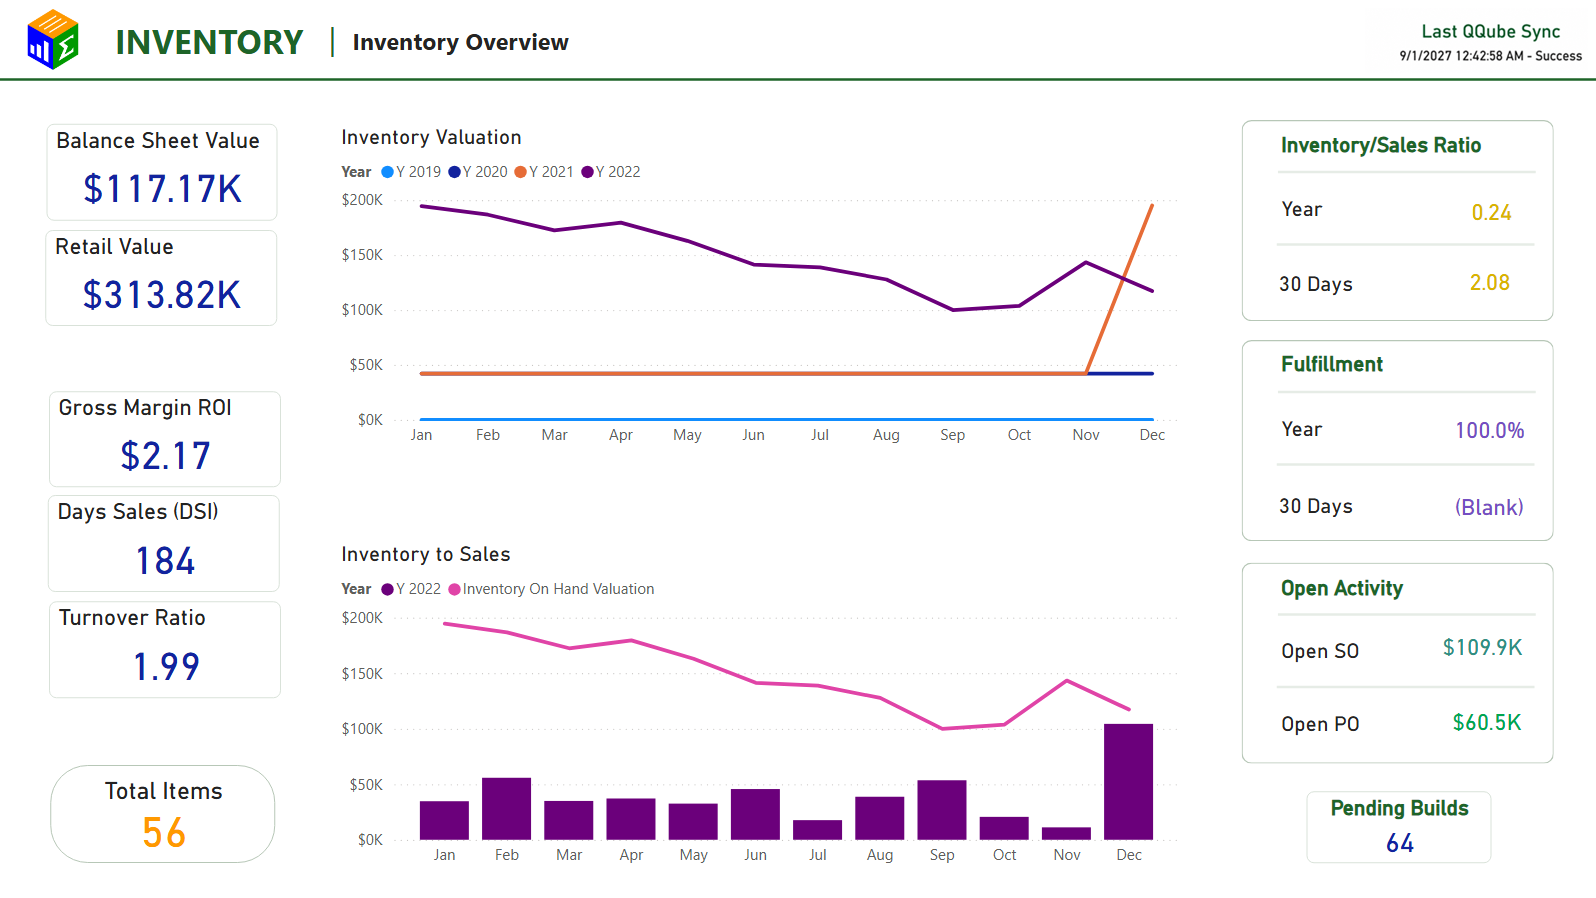The height and width of the screenshot is (898, 1596).
Task: Click the INVENTORY page heading
Action: [x=209, y=42]
